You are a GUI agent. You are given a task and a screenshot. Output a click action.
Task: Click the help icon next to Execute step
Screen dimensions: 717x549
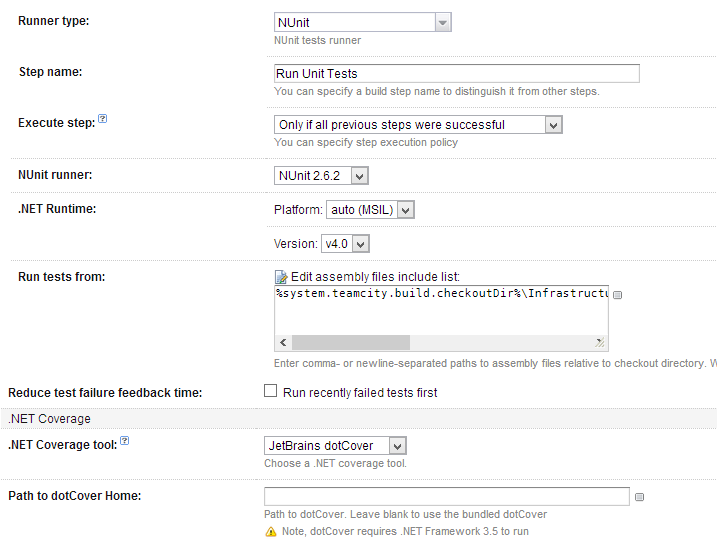pos(102,121)
